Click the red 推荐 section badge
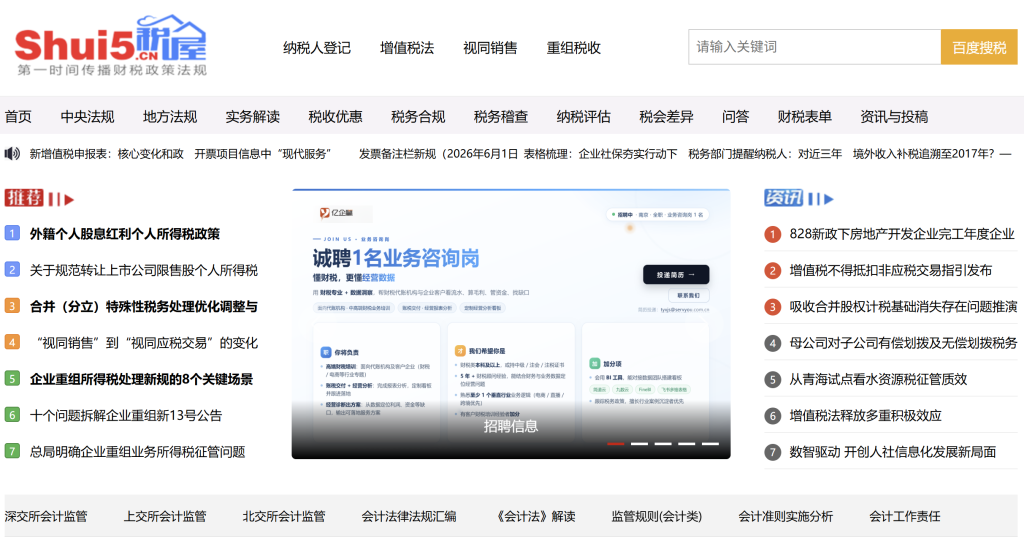The image size is (1024, 544). (x=24, y=198)
